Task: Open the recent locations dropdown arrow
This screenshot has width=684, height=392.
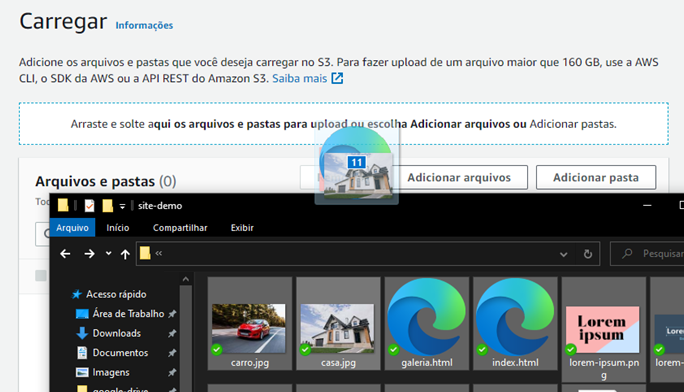Action: tap(108, 253)
